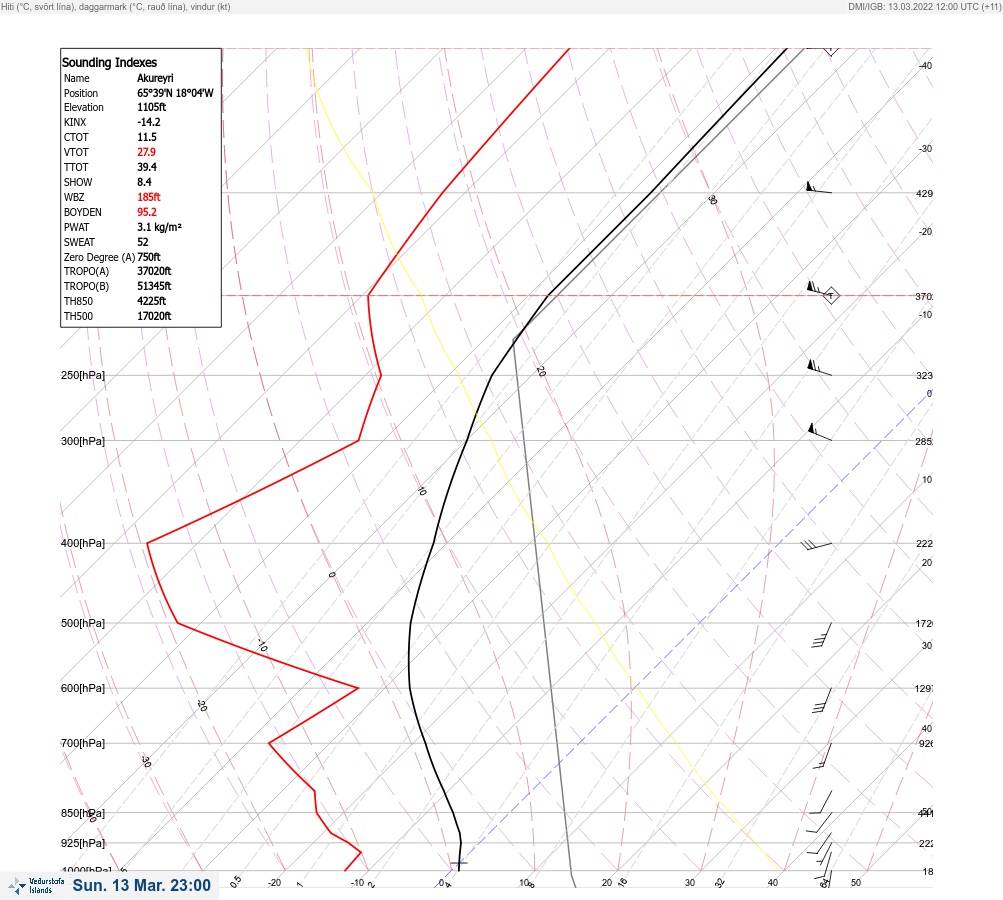Click the '300[hPa]' pressure label
1003x900 pixels.
click(83, 441)
